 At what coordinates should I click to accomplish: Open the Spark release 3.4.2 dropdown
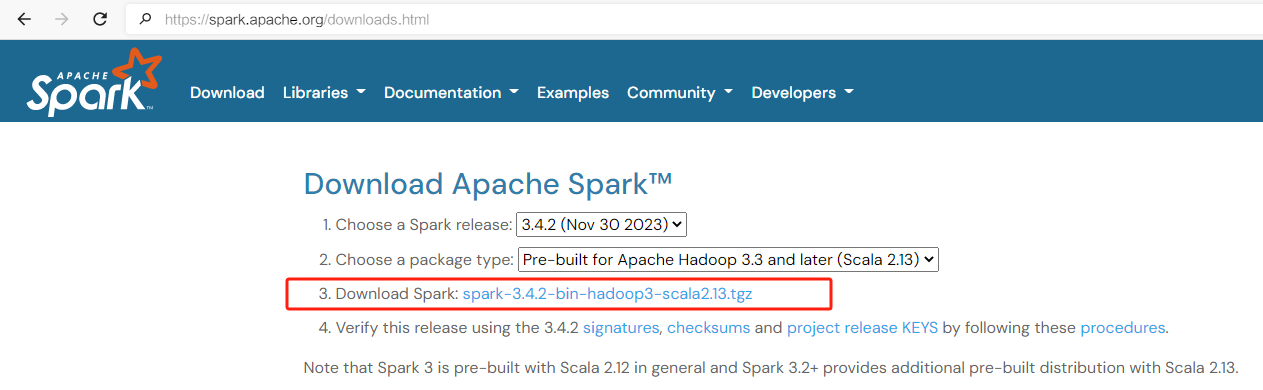(601, 225)
